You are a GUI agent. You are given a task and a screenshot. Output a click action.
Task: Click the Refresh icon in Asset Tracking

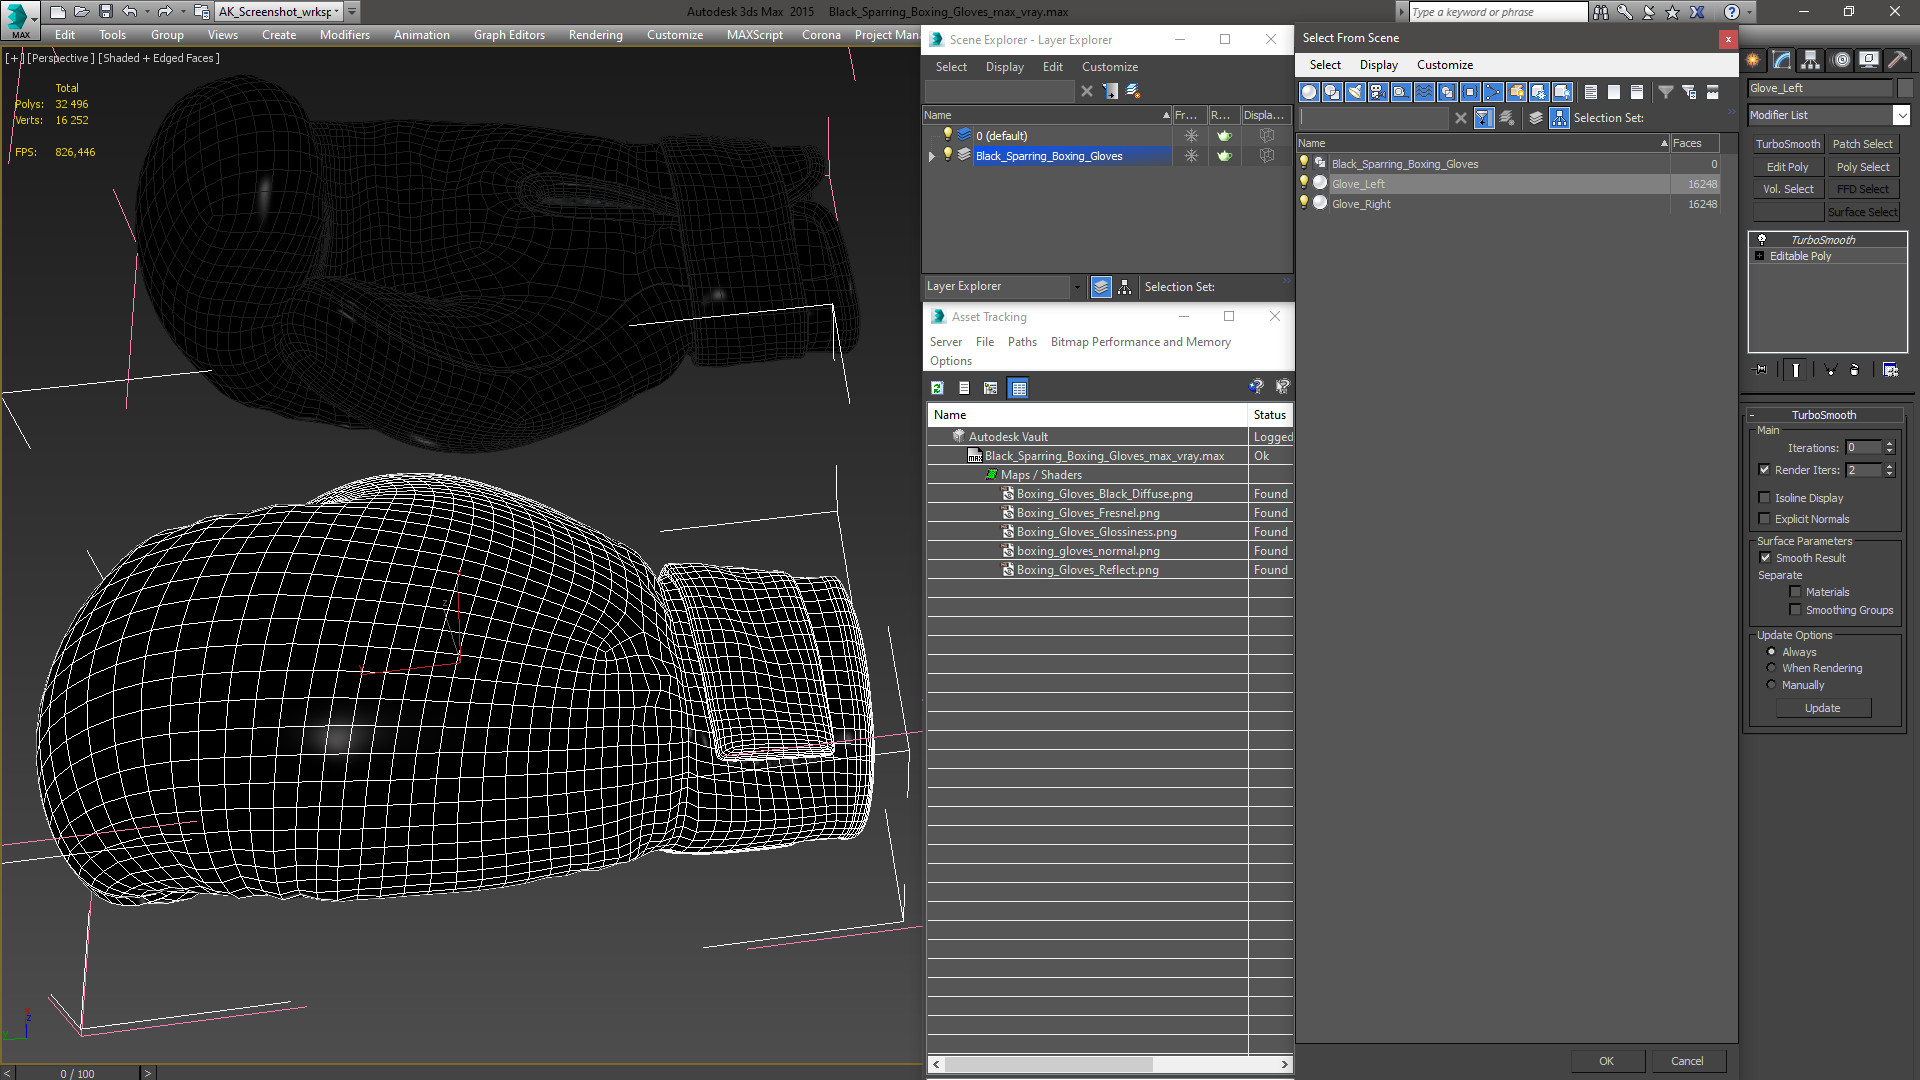[x=937, y=388]
